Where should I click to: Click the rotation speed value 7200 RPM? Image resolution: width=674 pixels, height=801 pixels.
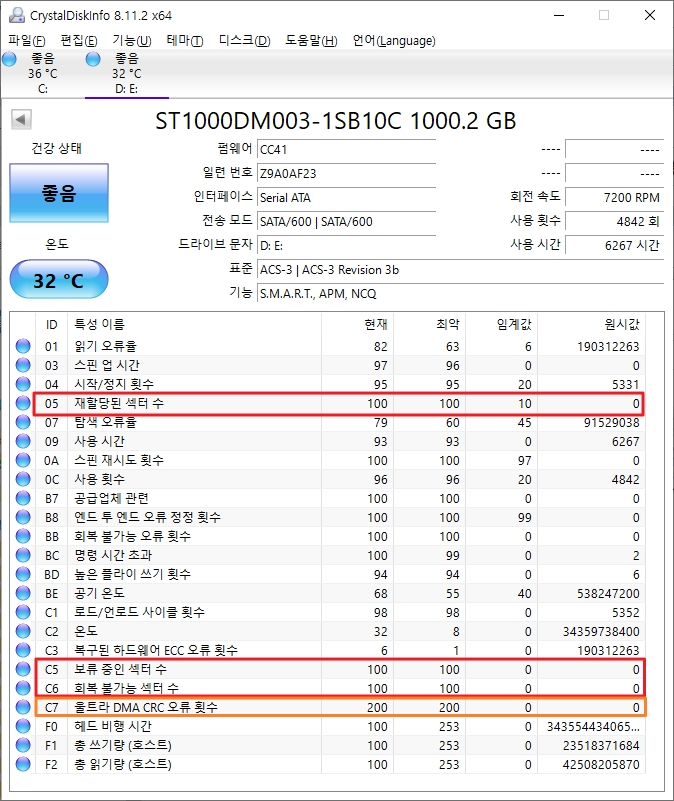[614, 198]
